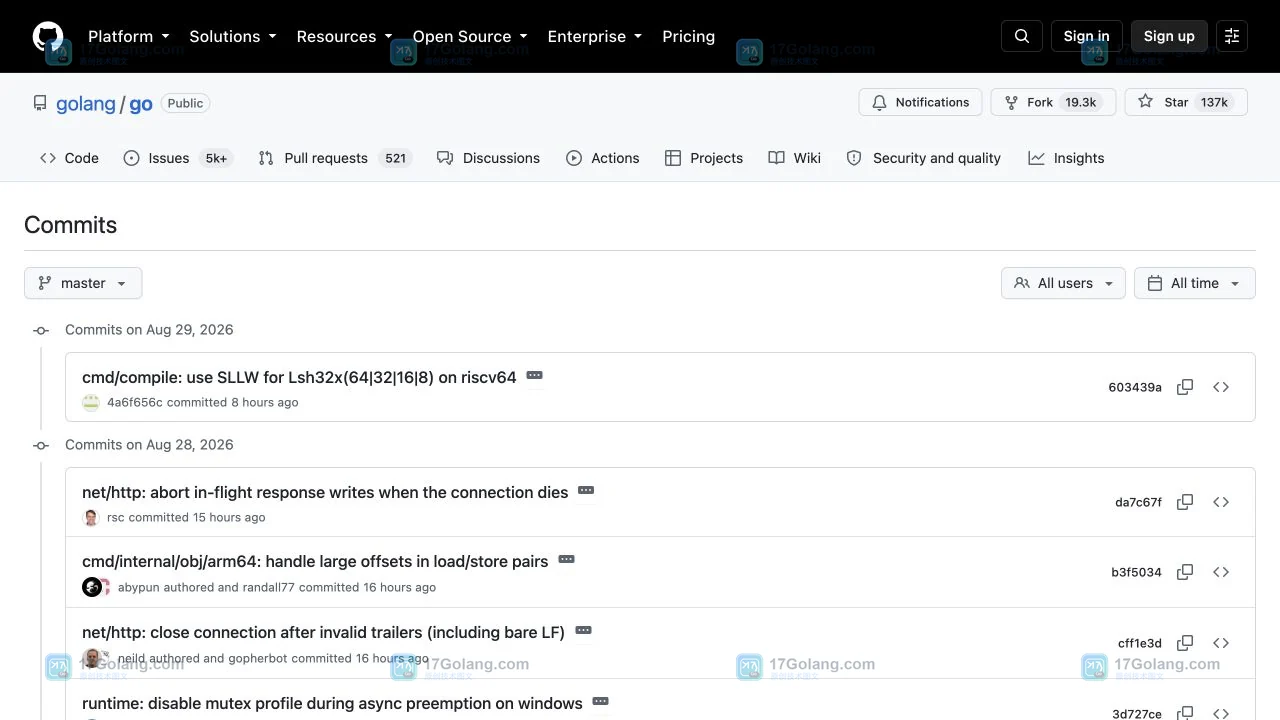Switch to the Discussions tab

(488, 158)
